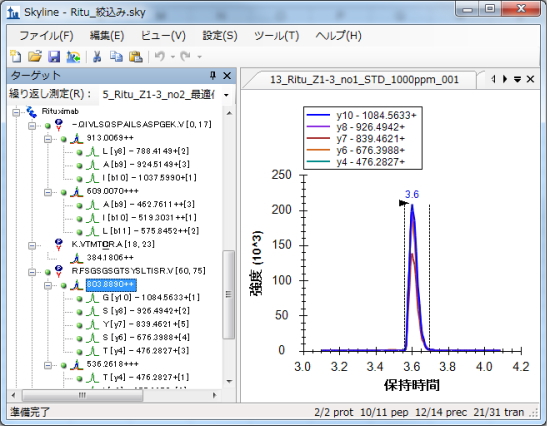Image resolution: width=550 pixels, height=430 pixels.
Task: Open the ファイル(F) menu
Action: [x=46, y=35]
